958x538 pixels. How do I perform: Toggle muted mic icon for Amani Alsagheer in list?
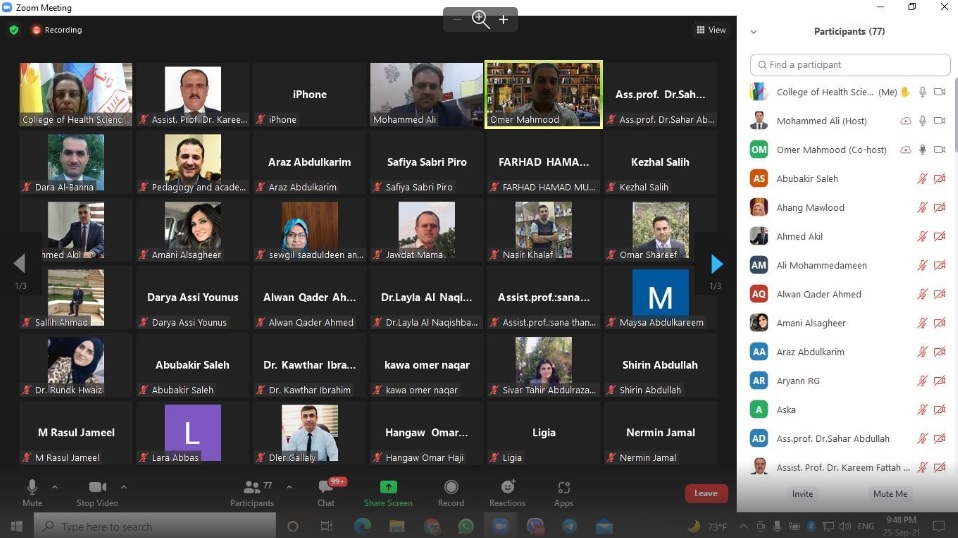click(x=923, y=323)
